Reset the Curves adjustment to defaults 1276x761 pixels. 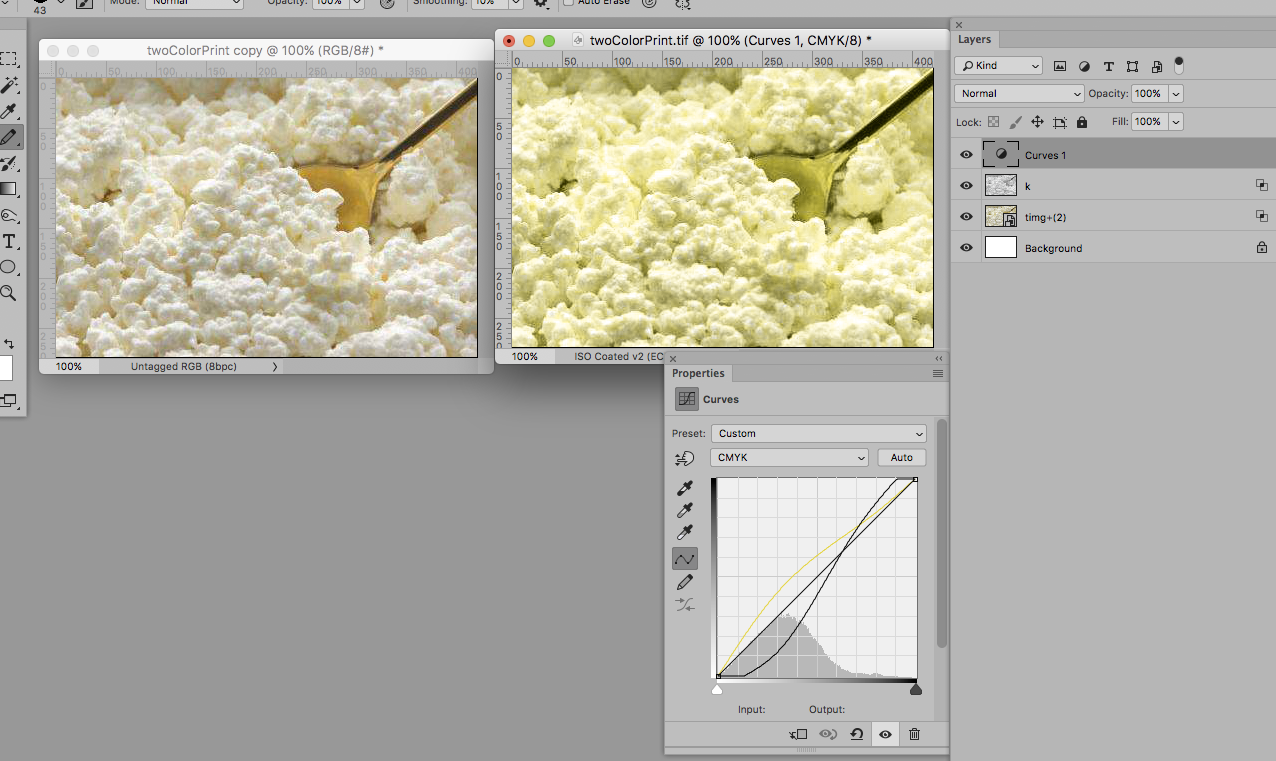coord(856,734)
